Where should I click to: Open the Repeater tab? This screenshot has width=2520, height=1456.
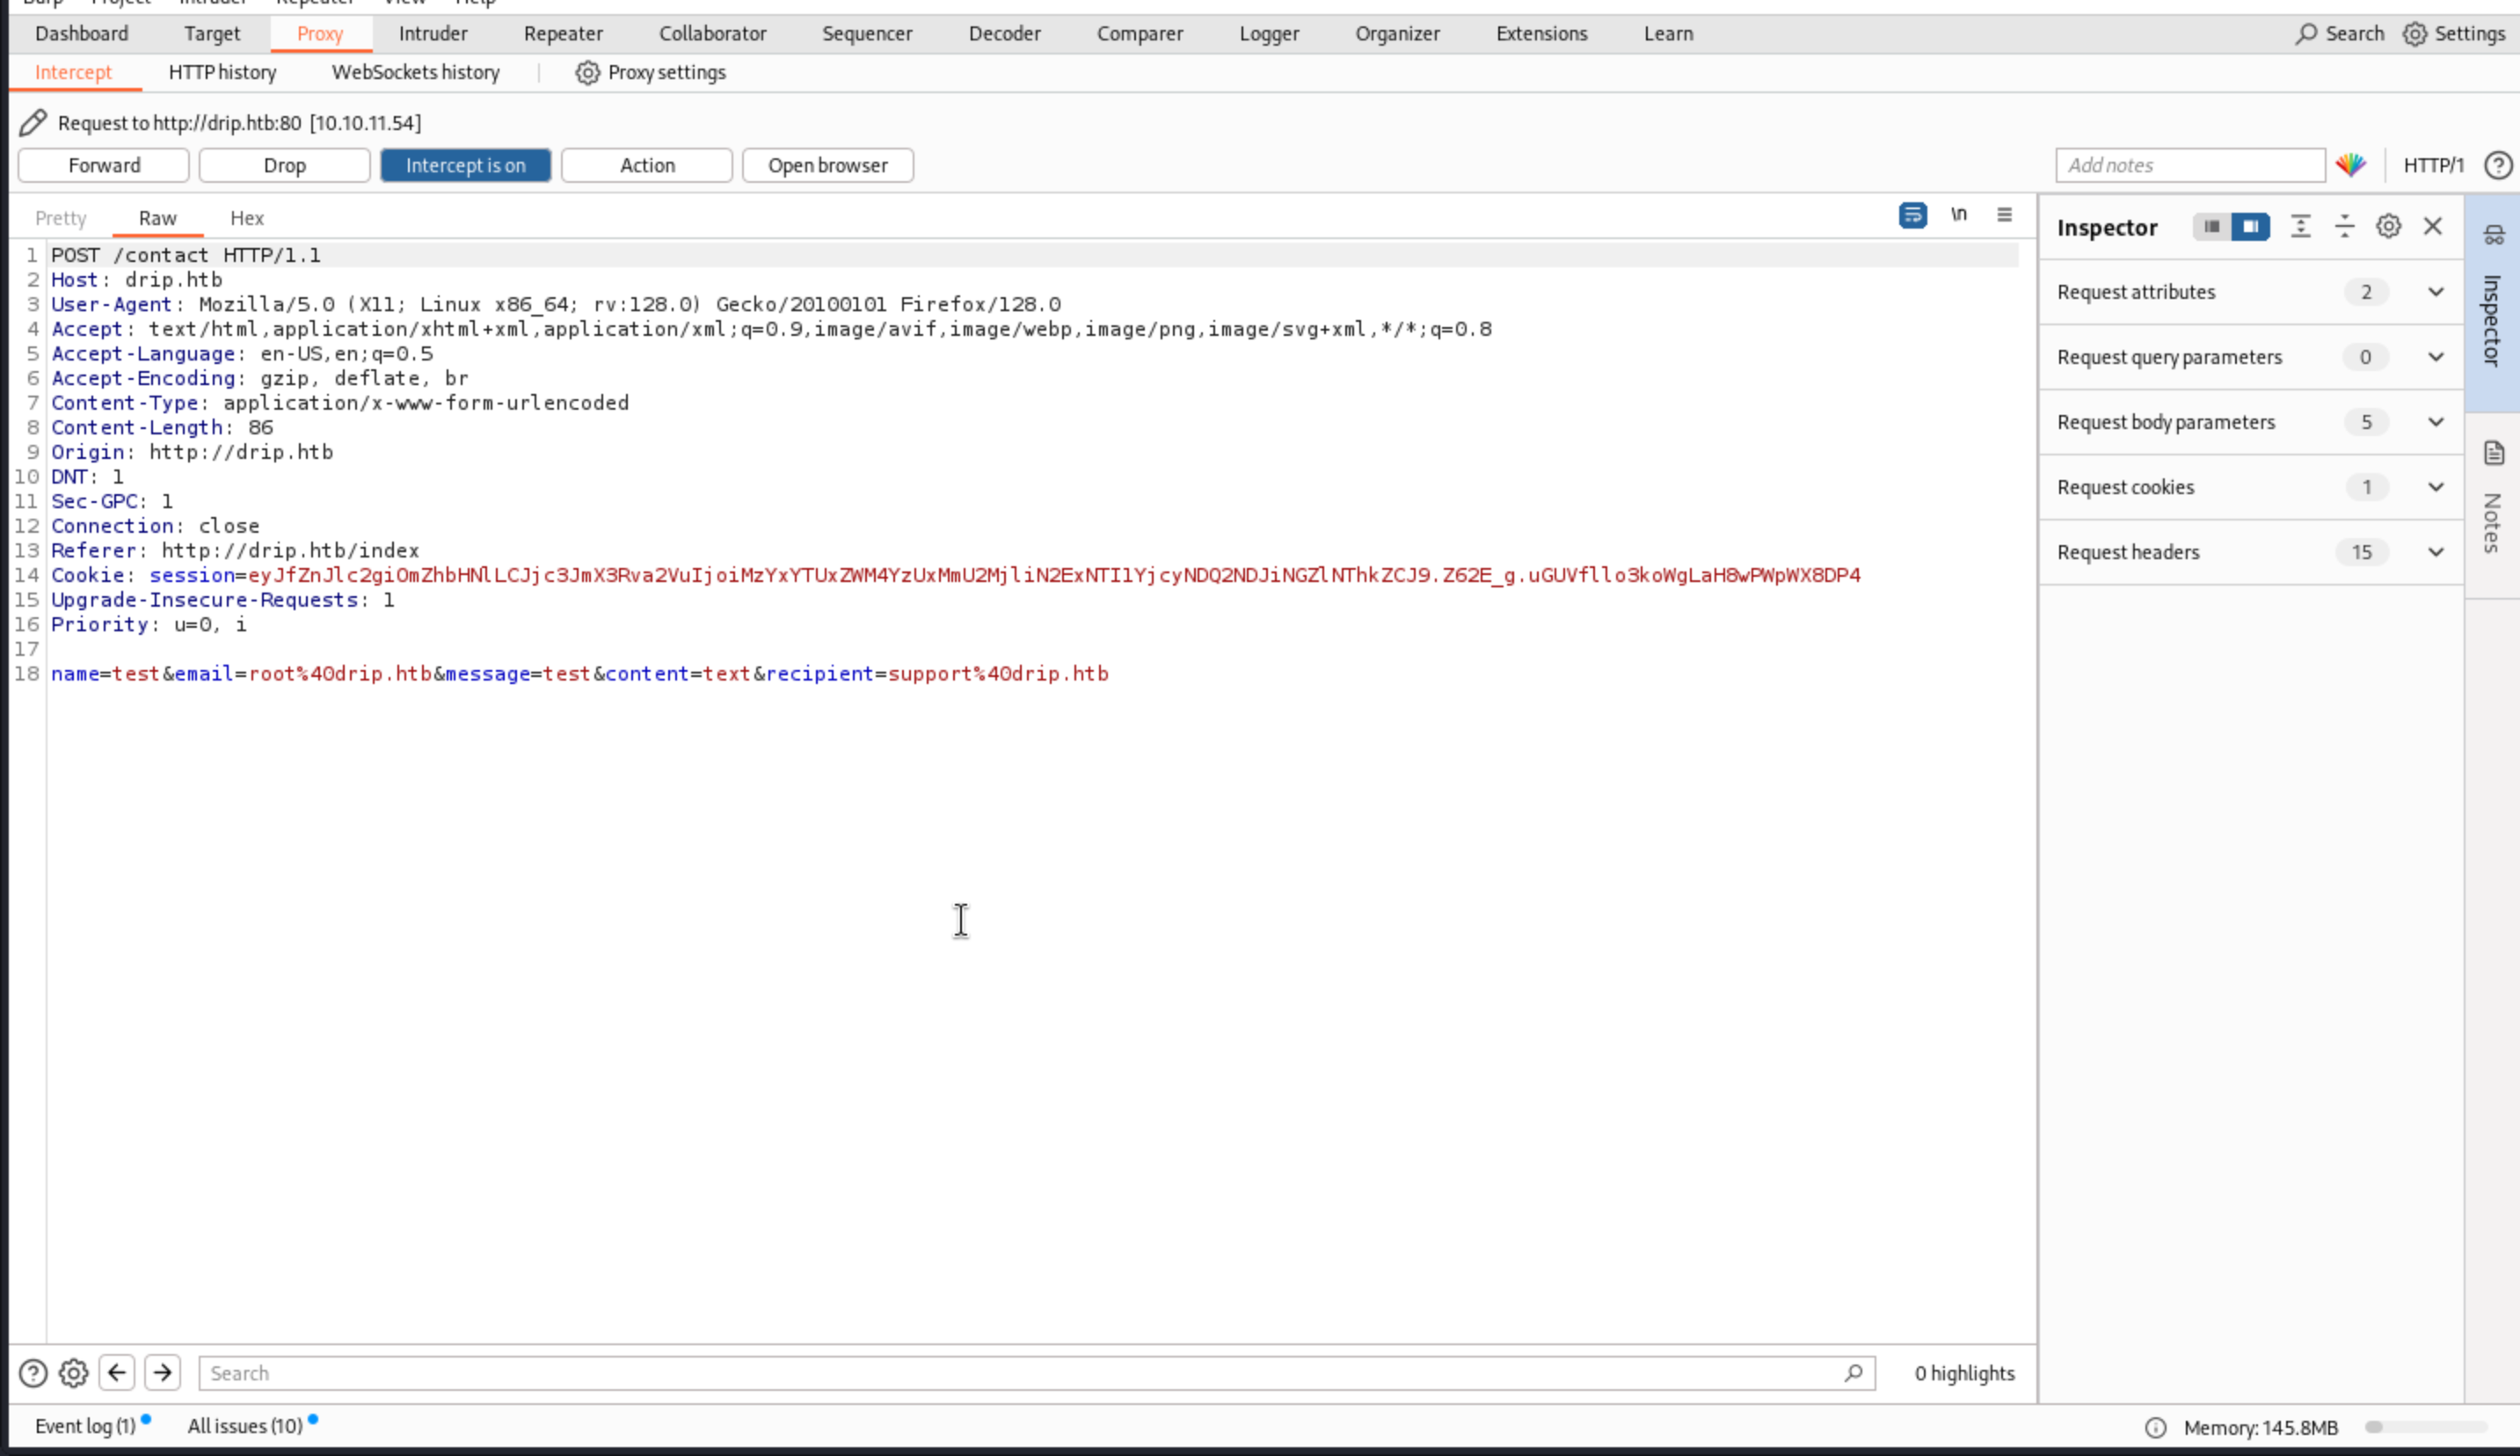click(x=563, y=34)
